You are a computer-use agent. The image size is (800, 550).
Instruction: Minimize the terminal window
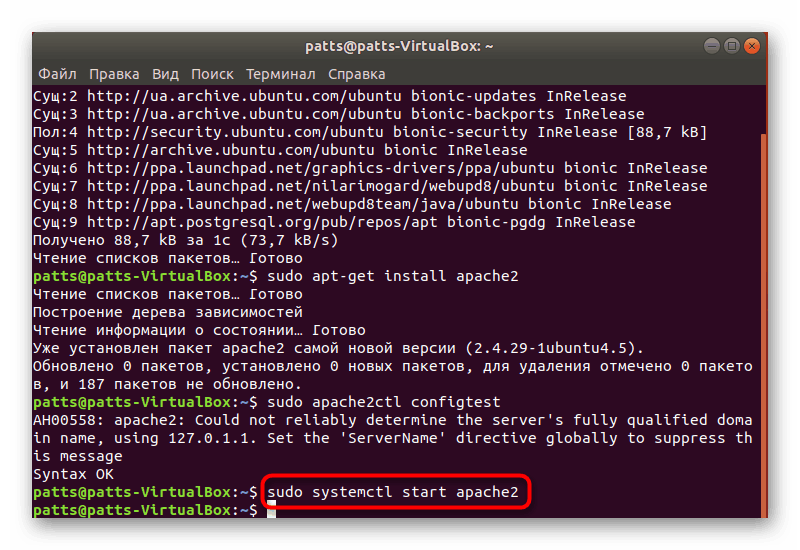coord(712,46)
